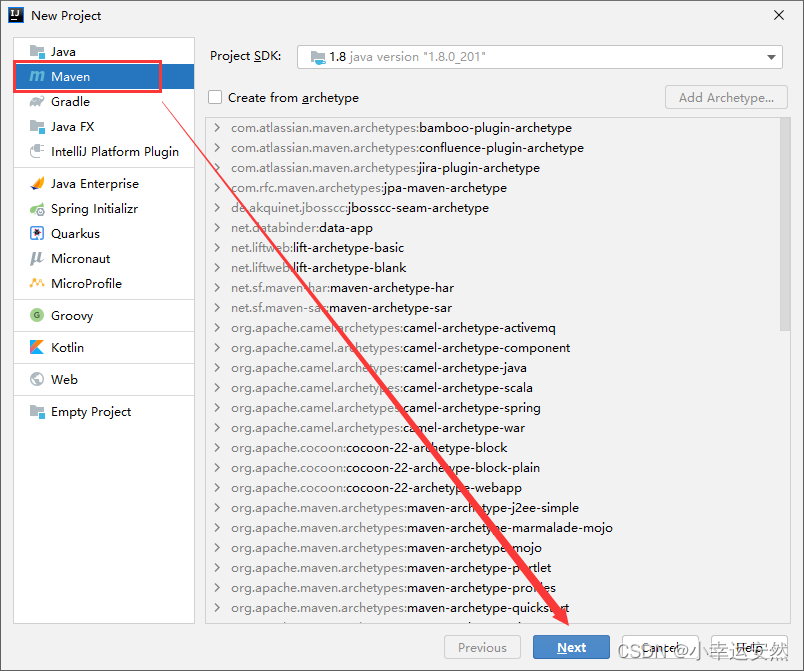Image resolution: width=804 pixels, height=671 pixels.
Task: Close the New Project dialog
Action: pyautogui.click(x=778, y=15)
